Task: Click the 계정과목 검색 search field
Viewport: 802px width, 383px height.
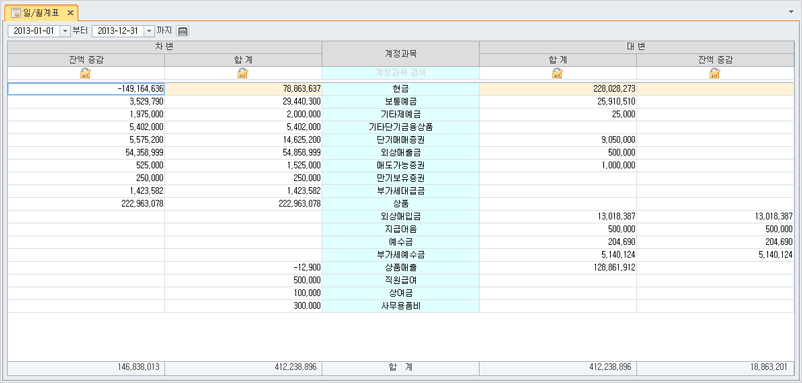Action: tap(400, 73)
